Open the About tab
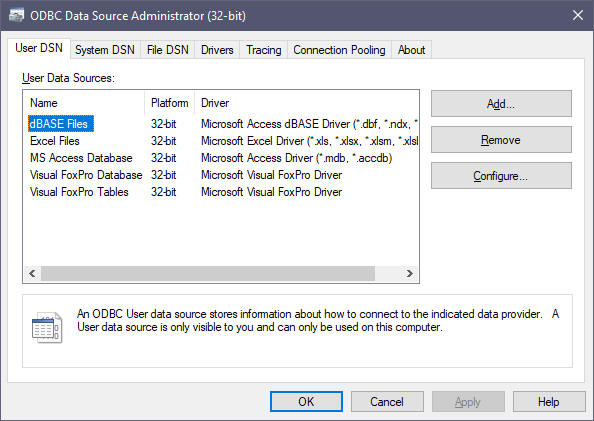This screenshot has height=421, width=594. [411, 50]
